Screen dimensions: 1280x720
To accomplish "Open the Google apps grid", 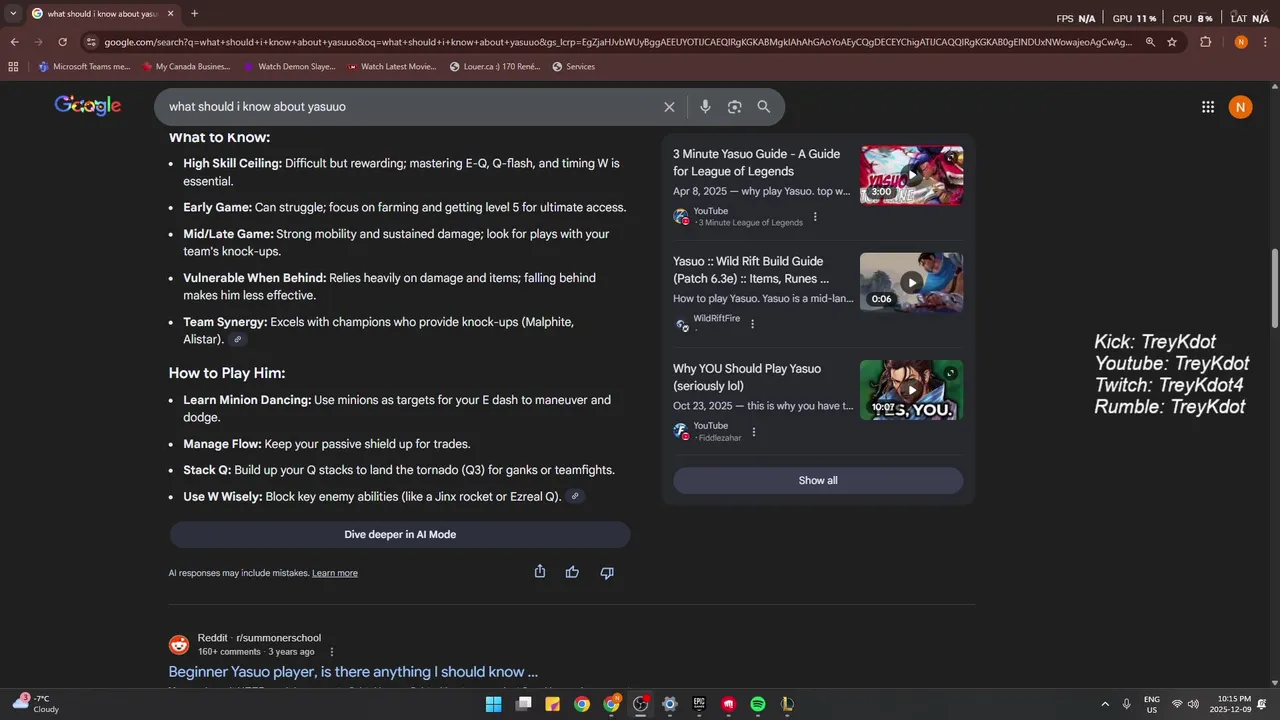I will coord(1208,107).
